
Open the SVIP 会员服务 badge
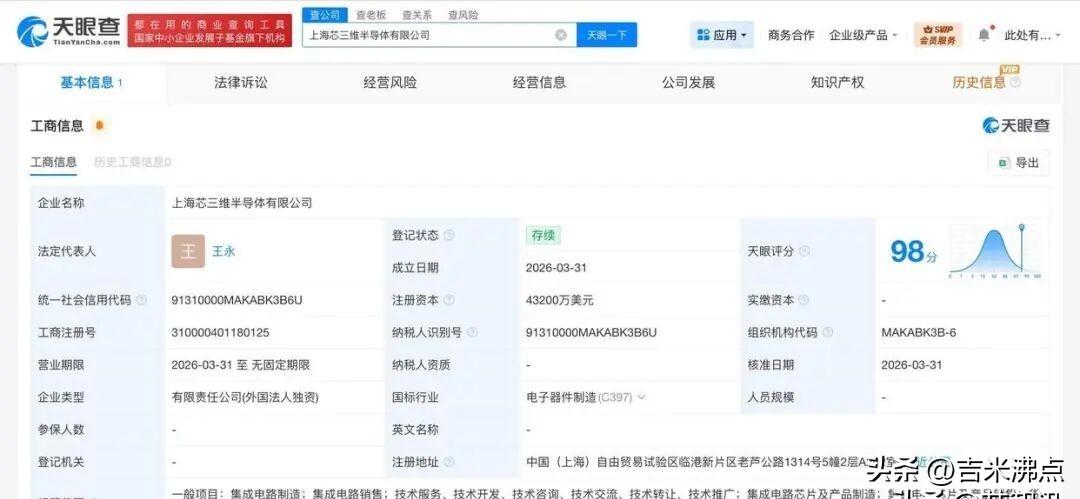[x=937, y=34]
